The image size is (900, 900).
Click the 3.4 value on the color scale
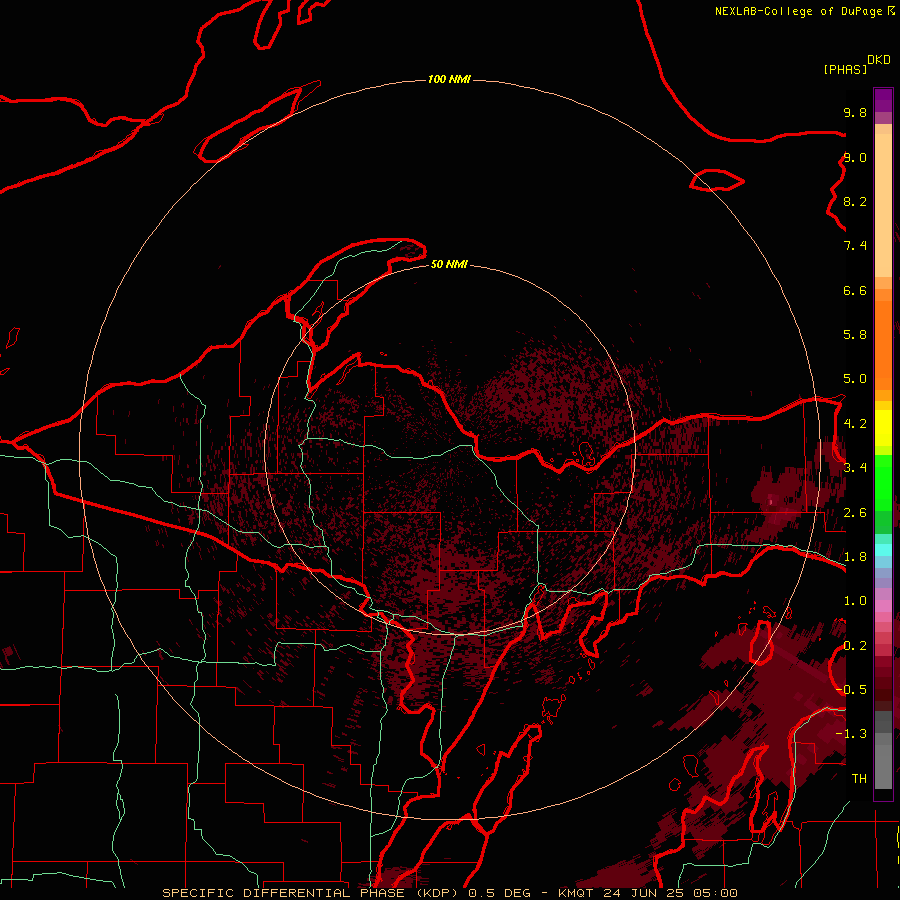coord(855,468)
